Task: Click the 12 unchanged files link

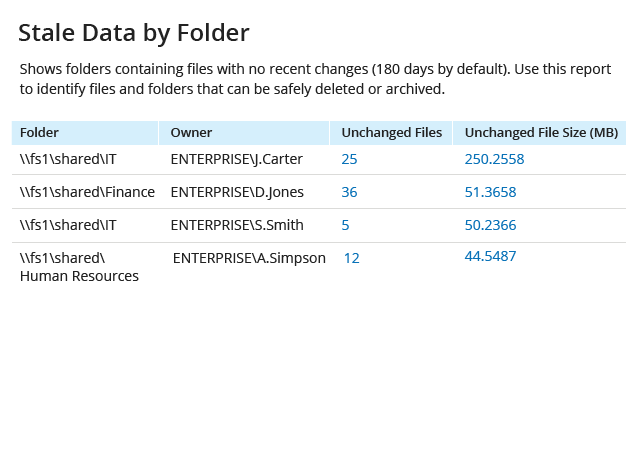Action: pos(351,258)
